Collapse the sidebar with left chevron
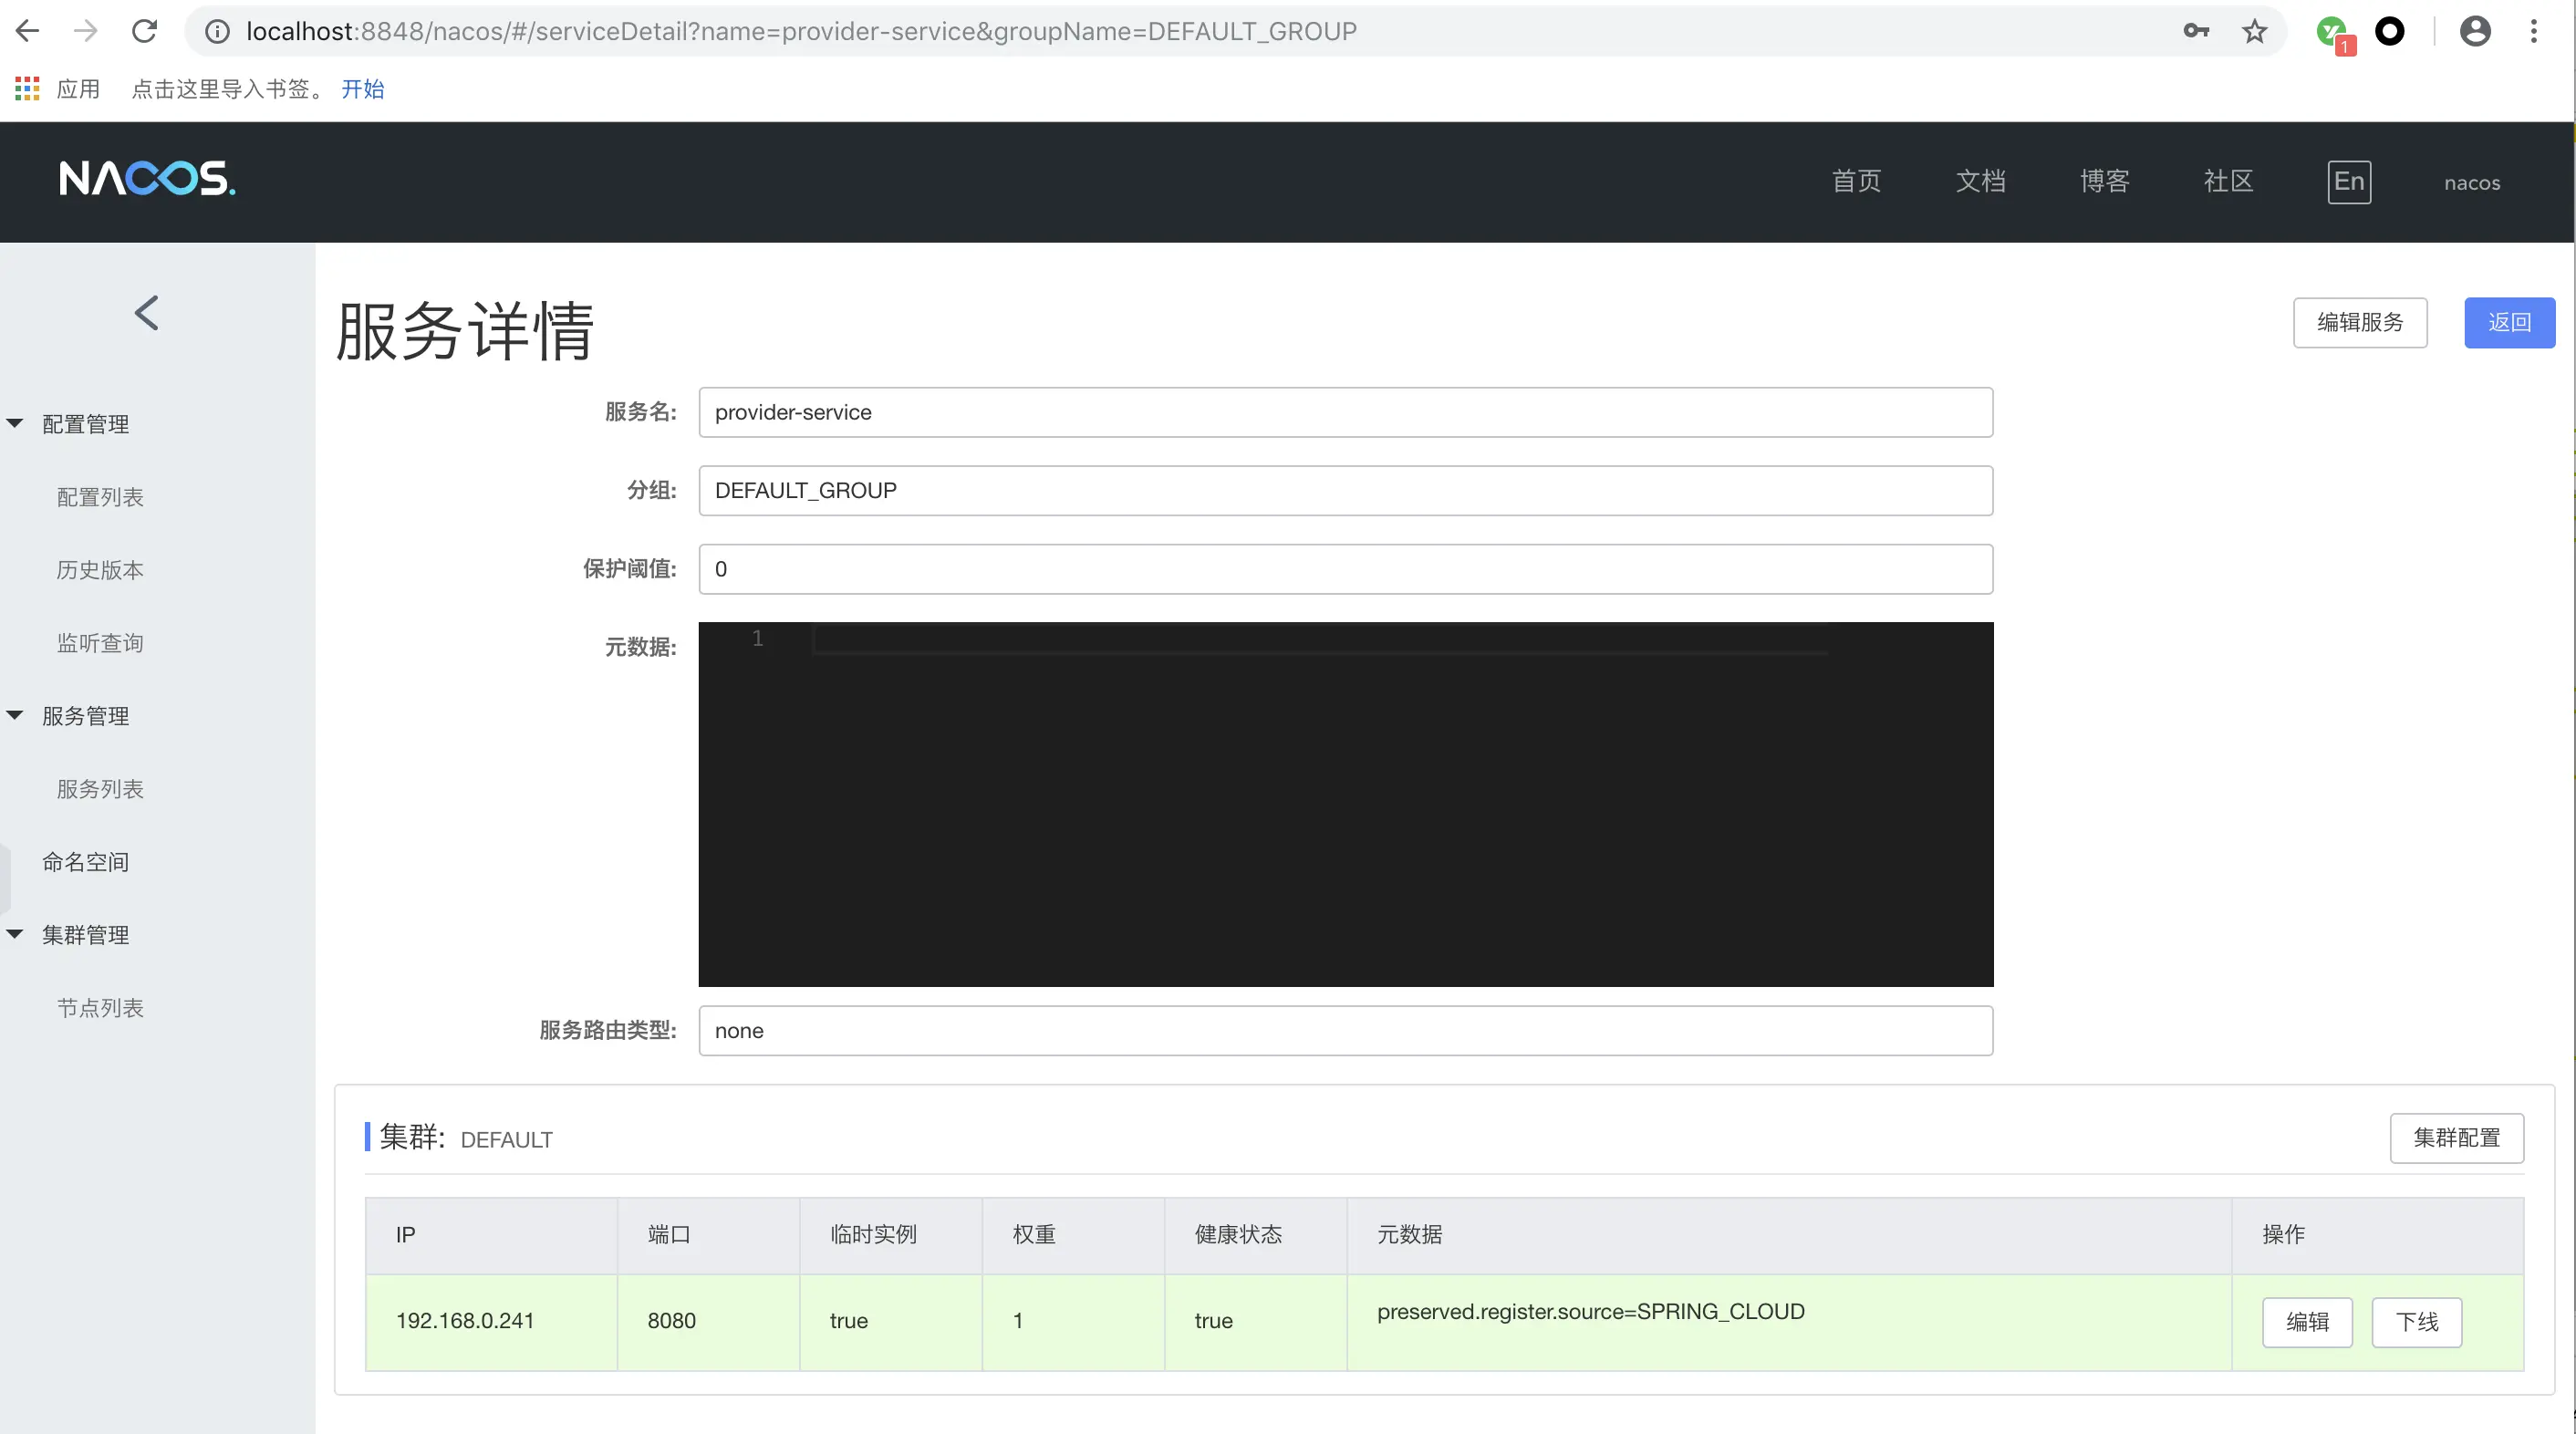The image size is (2576, 1434). (x=147, y=313)
